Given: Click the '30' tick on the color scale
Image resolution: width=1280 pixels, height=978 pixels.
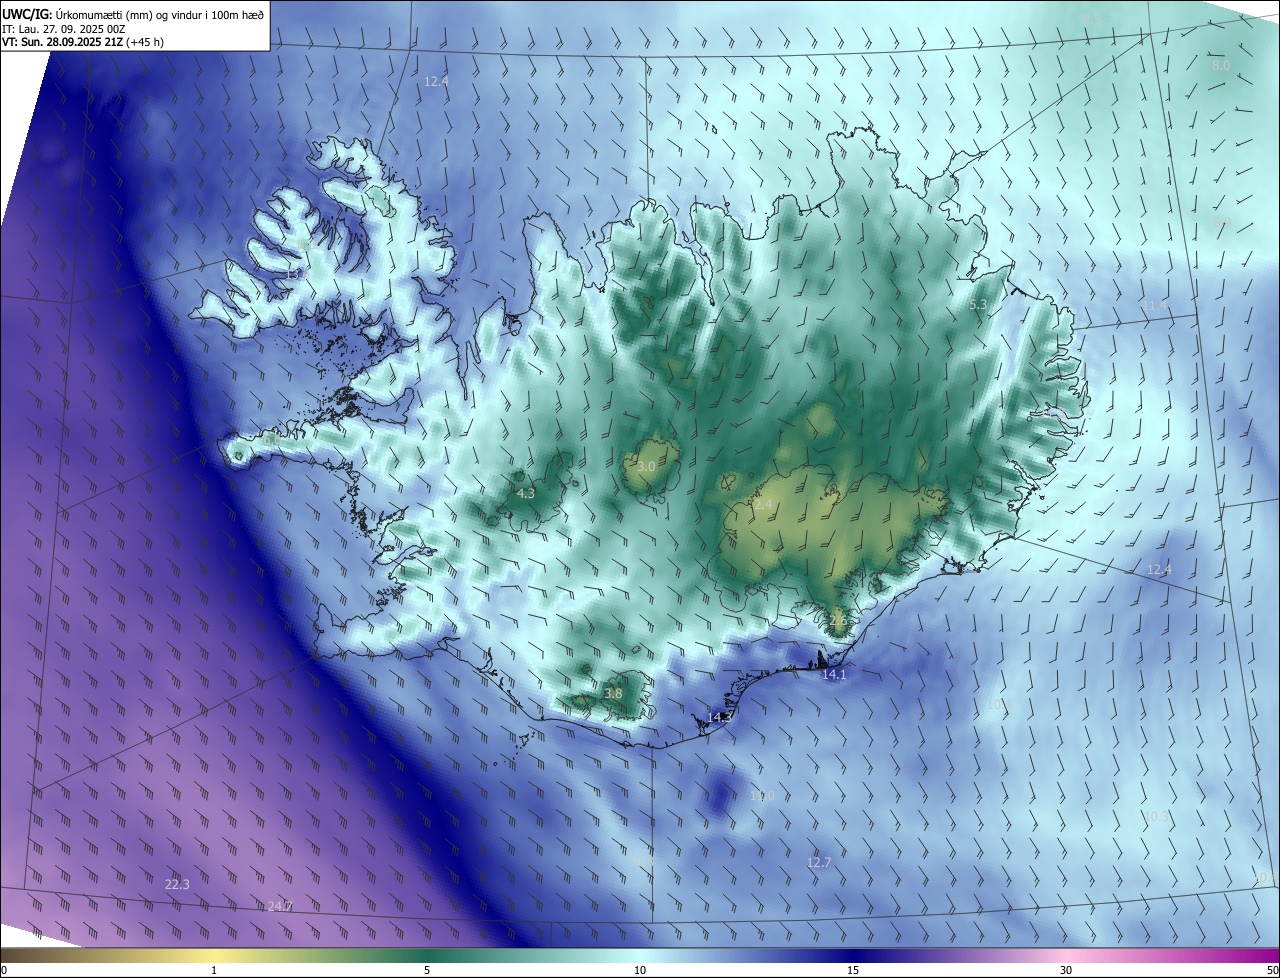Looking at the screenshot, I should click(x=1066, y=970).
